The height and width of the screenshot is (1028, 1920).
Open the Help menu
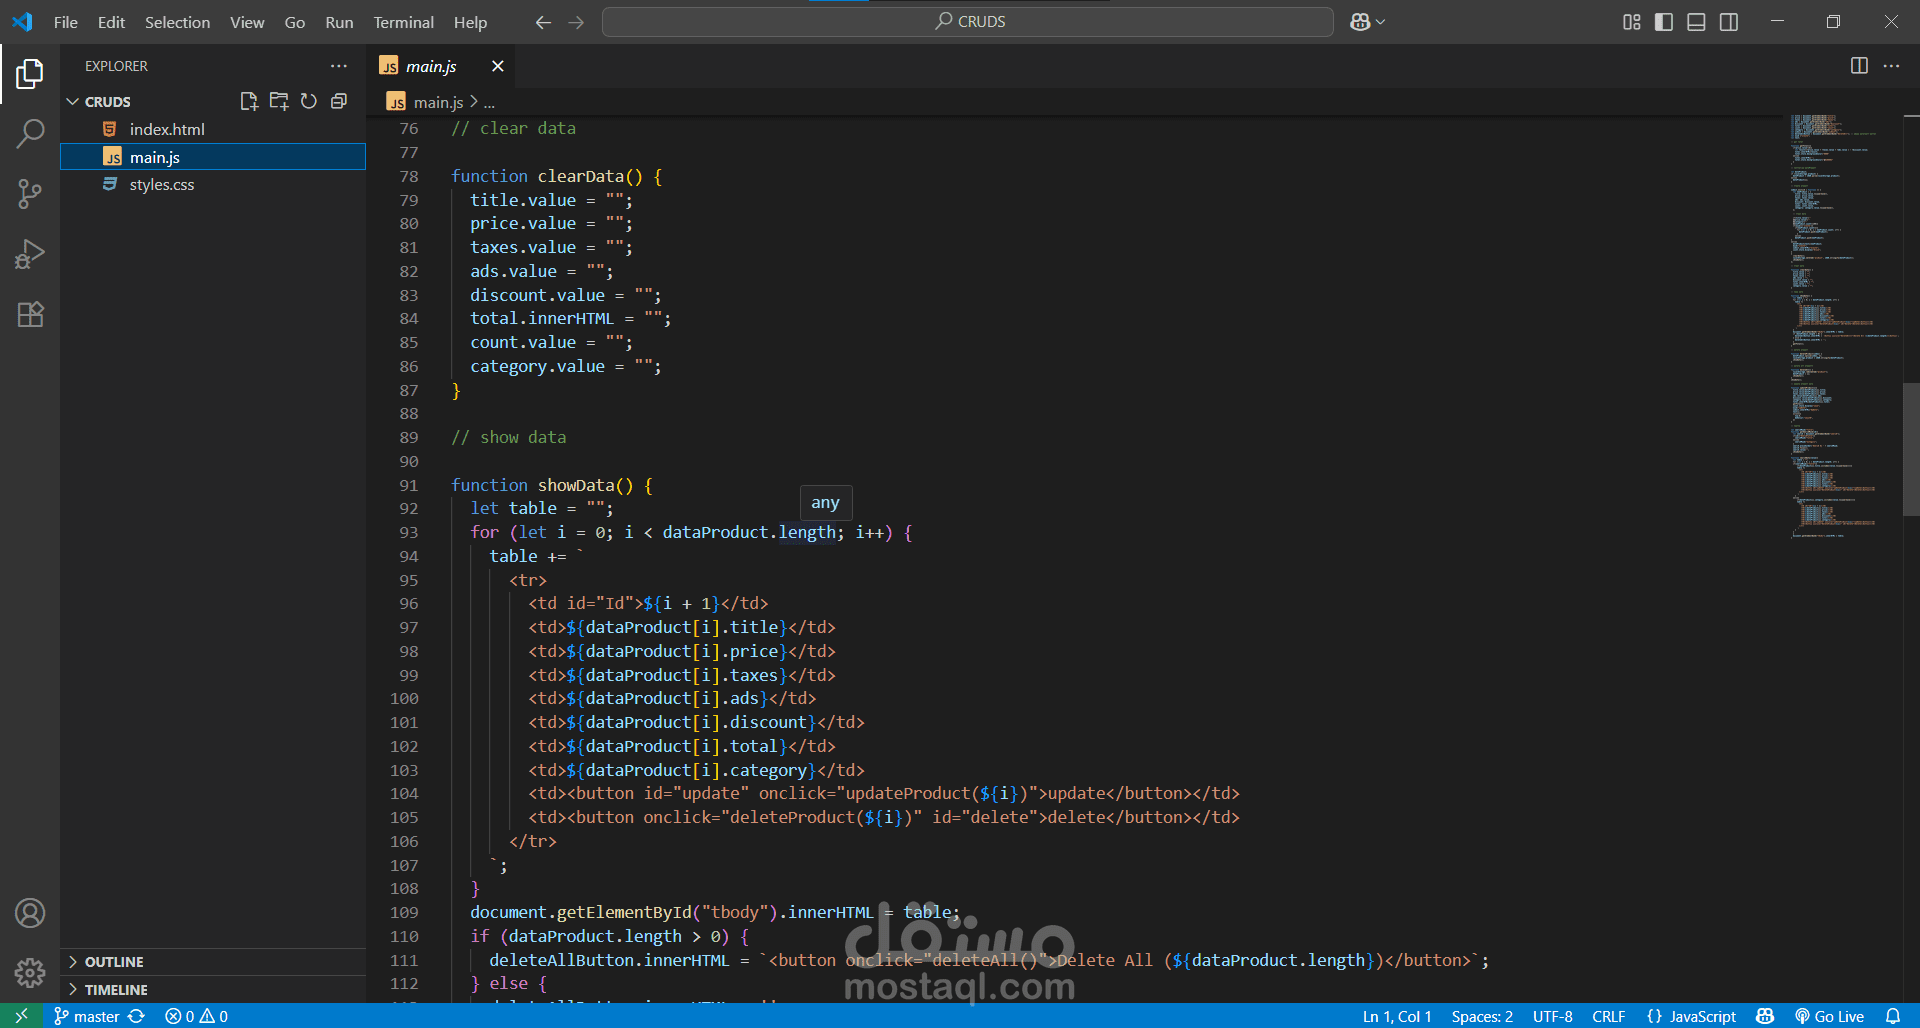(x=470, y=22)
